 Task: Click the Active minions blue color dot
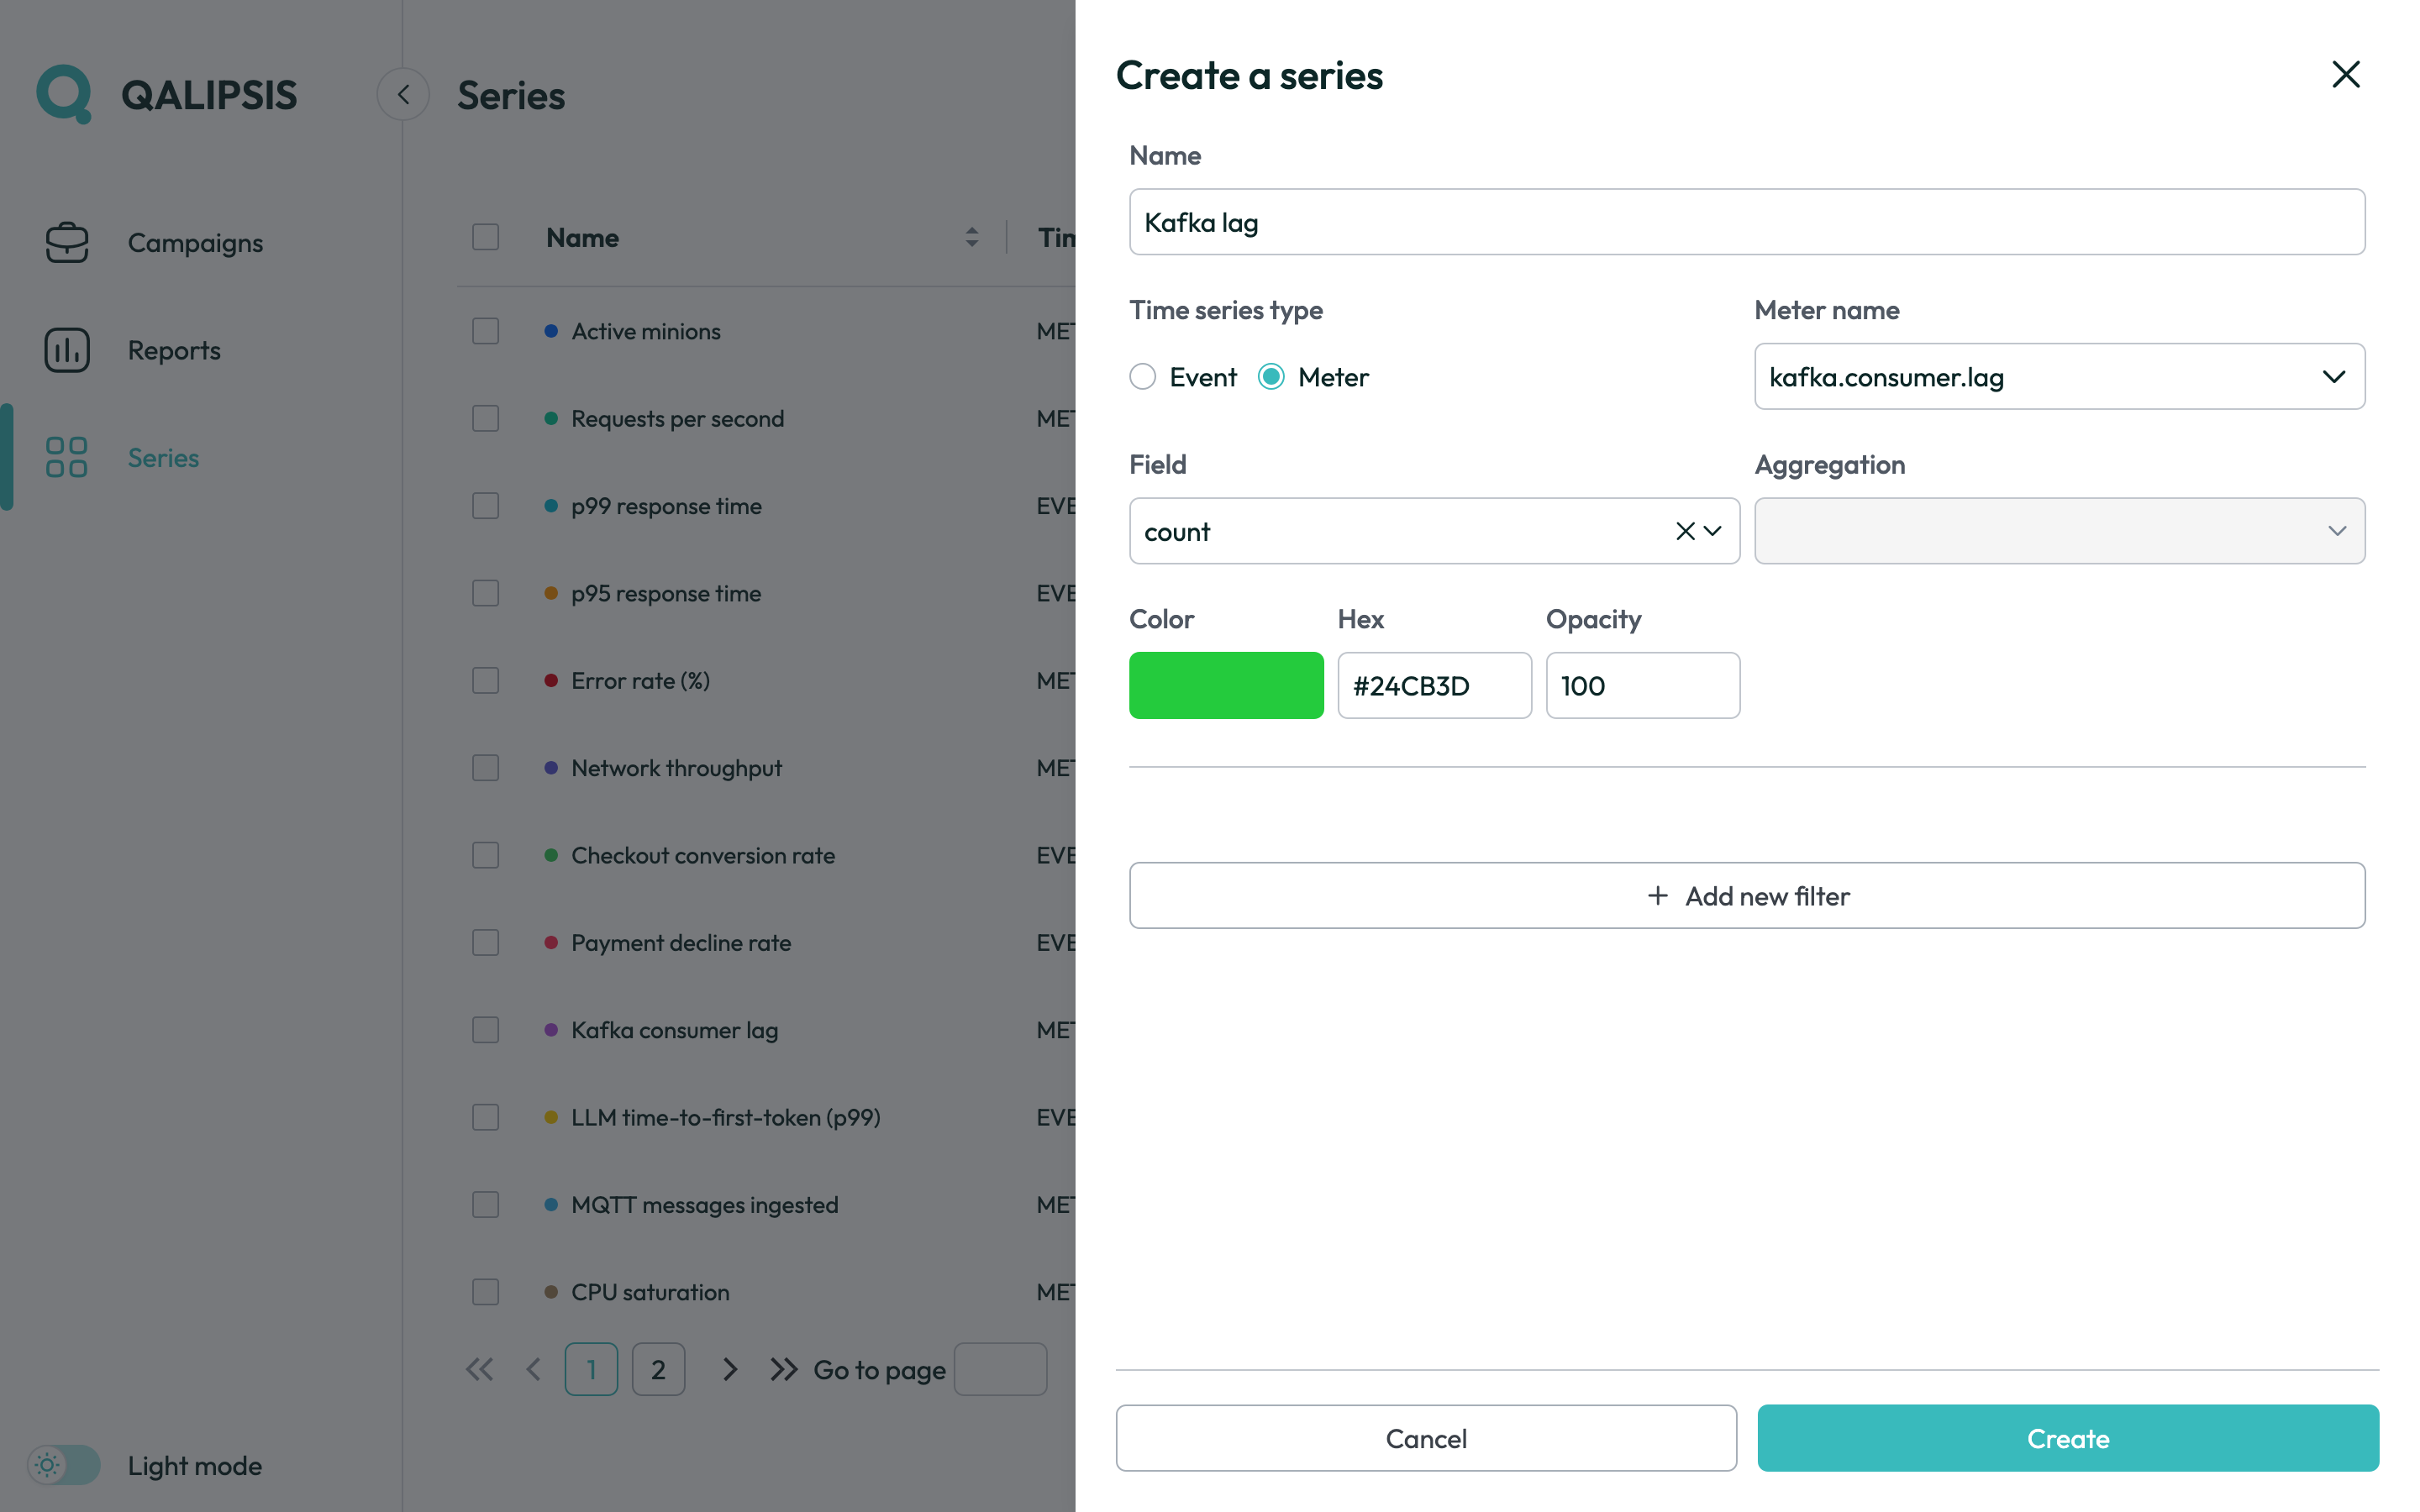click(550, 331)
